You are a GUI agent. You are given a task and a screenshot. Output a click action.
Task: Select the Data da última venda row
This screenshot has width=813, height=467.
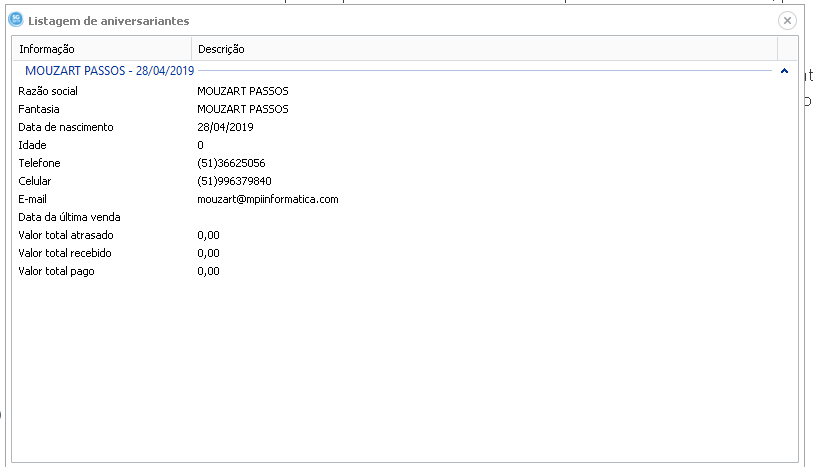[x=70, y=217]
